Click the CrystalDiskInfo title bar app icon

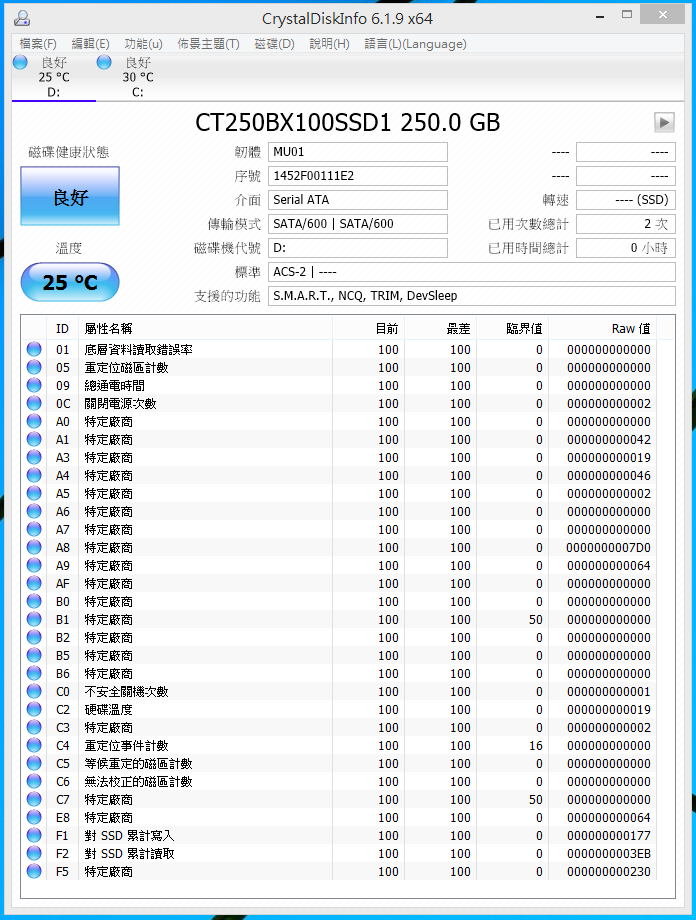tap(22, 19)
